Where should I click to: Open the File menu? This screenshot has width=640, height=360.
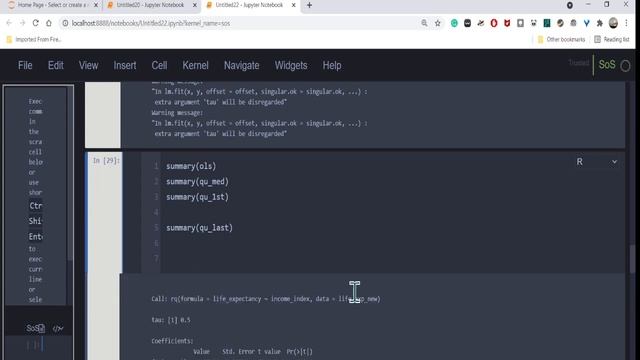pyautogui.click(x=25, y=65)
